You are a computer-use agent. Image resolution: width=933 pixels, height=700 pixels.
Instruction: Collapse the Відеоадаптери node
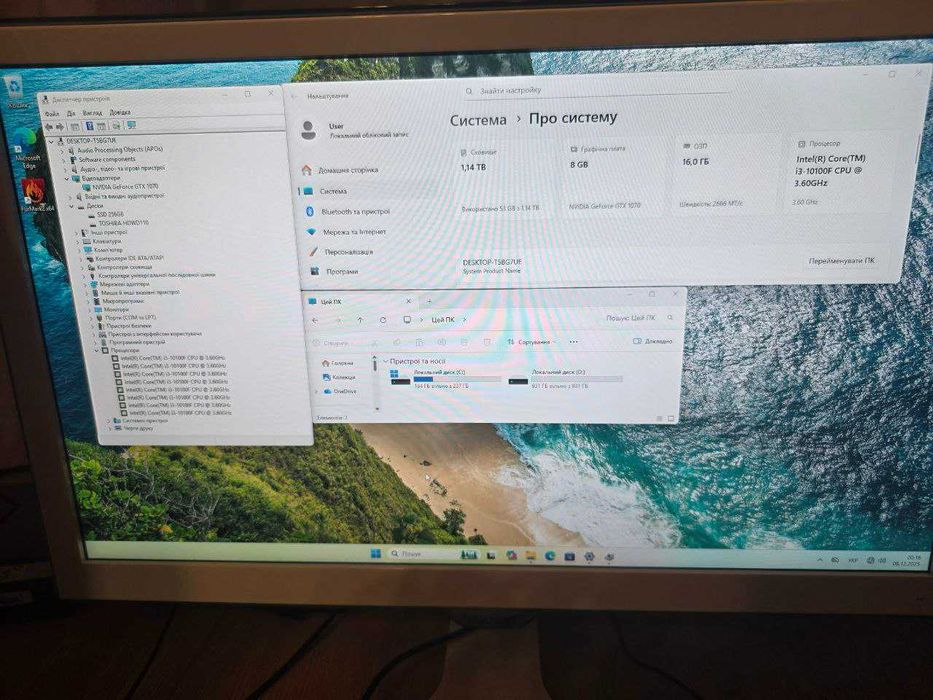(x=67, y=179)
